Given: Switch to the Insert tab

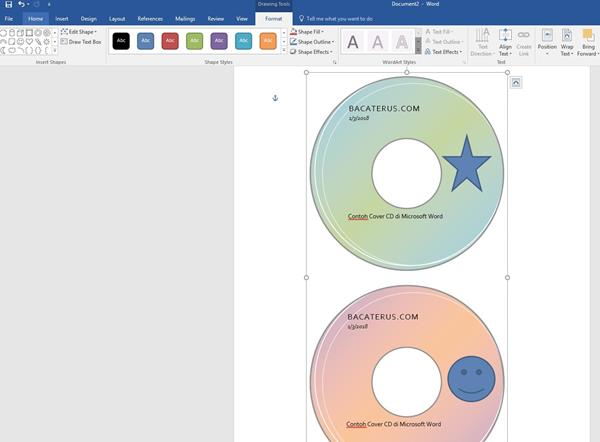Looking at the screenshot, I should pos(62,19).
